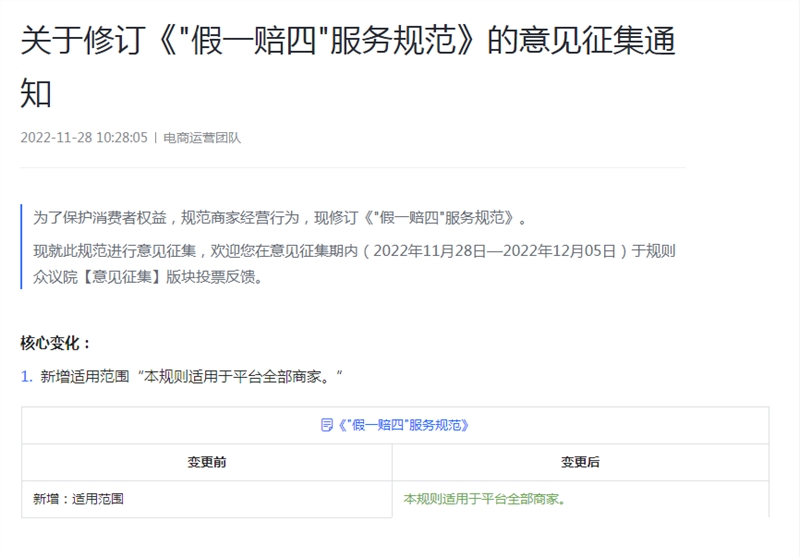Click the blue vertical quote bar
Image resolution: width=800 pixels, height=557 pixels.
click(x=22, y=246)
